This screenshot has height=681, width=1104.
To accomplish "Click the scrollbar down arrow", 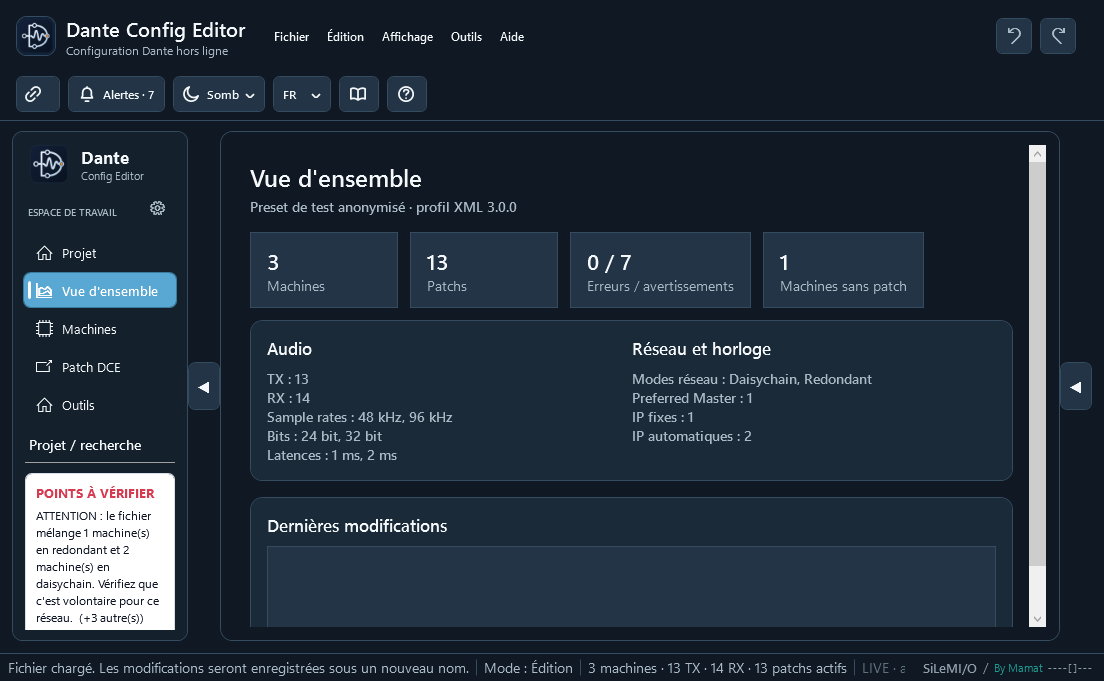I will click(x=1037, y=618).
